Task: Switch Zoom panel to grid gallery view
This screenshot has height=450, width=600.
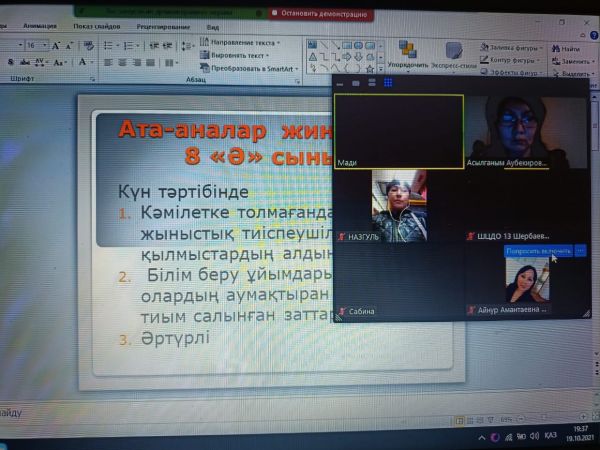Action: [x=387, y=82]
